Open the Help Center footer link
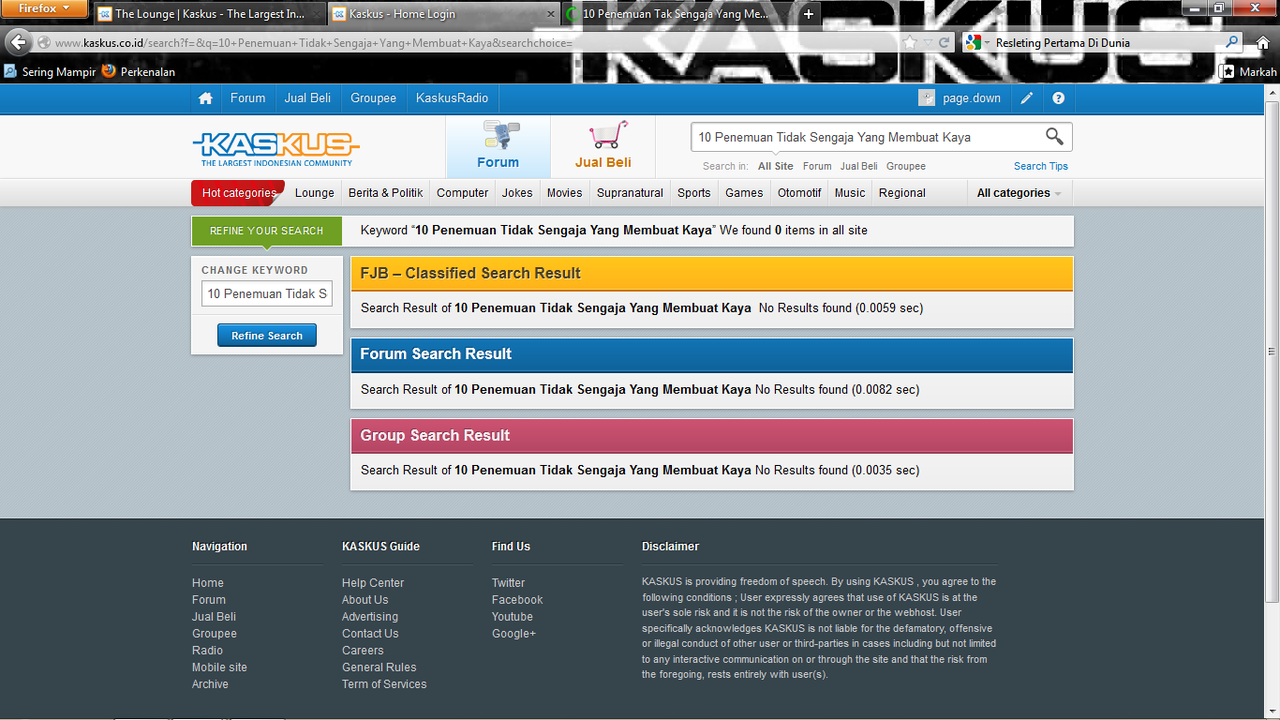1280x720 pixels. [x=373, y=583]
